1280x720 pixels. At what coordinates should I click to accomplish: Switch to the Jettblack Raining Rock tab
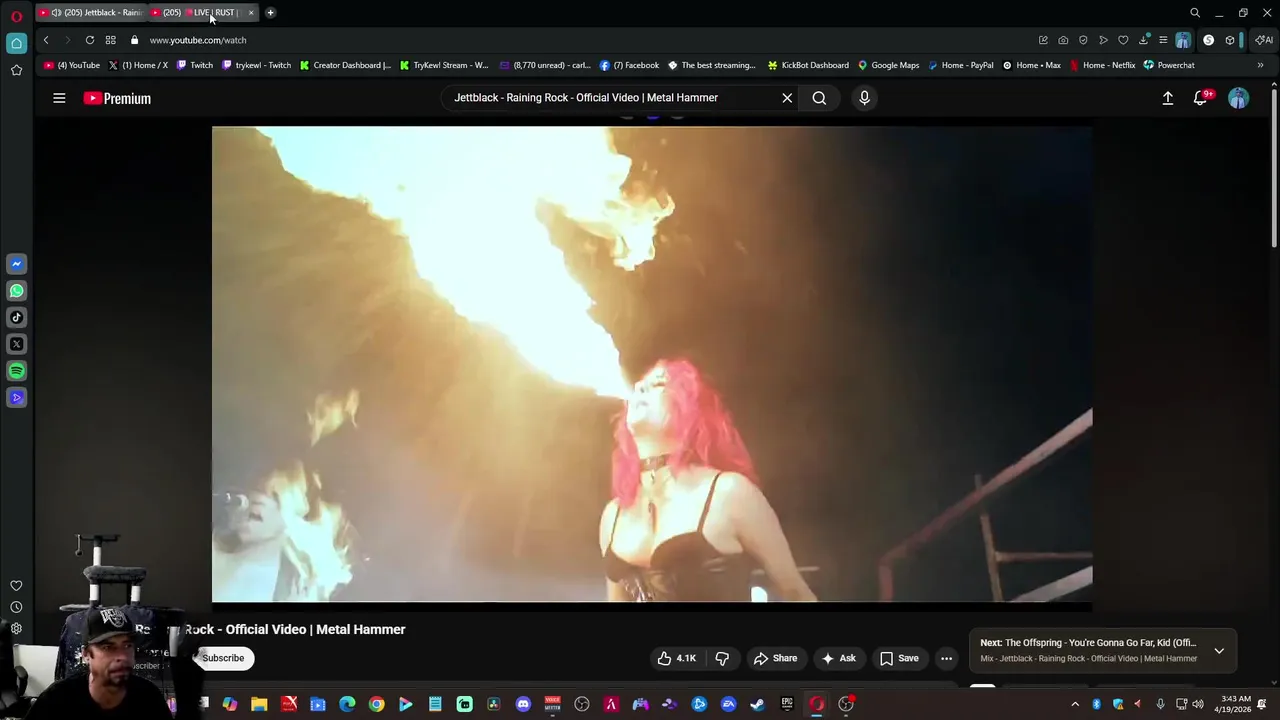click(x=92, y=12)
